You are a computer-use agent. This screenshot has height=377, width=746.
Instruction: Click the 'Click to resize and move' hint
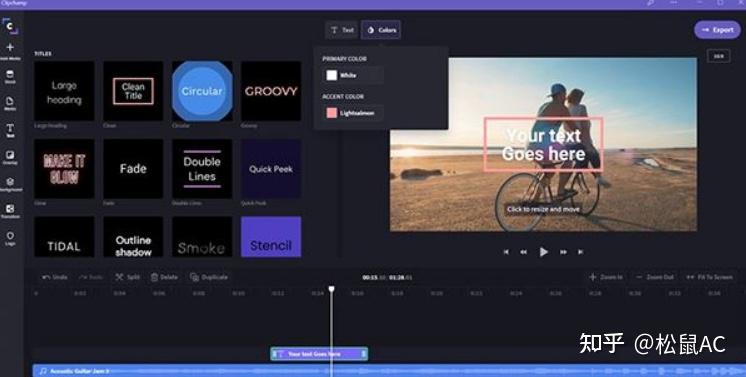click(543, 209)
